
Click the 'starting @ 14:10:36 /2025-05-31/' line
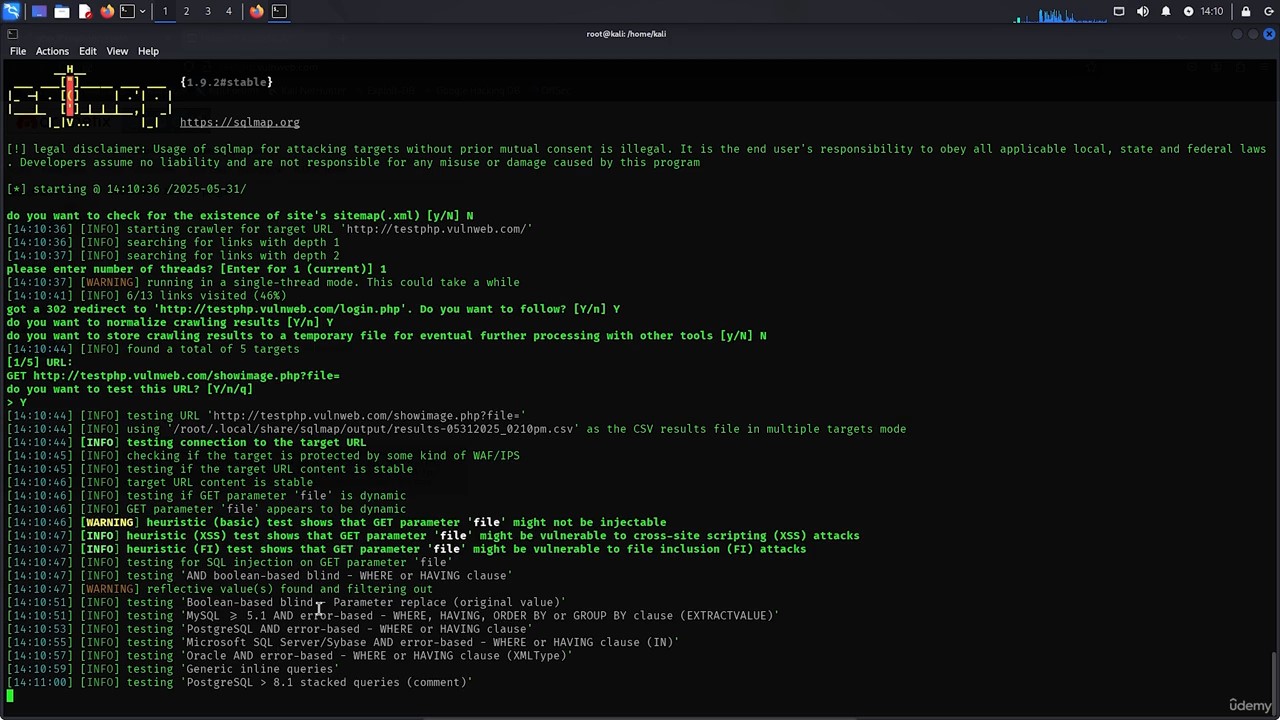point(126,189)
